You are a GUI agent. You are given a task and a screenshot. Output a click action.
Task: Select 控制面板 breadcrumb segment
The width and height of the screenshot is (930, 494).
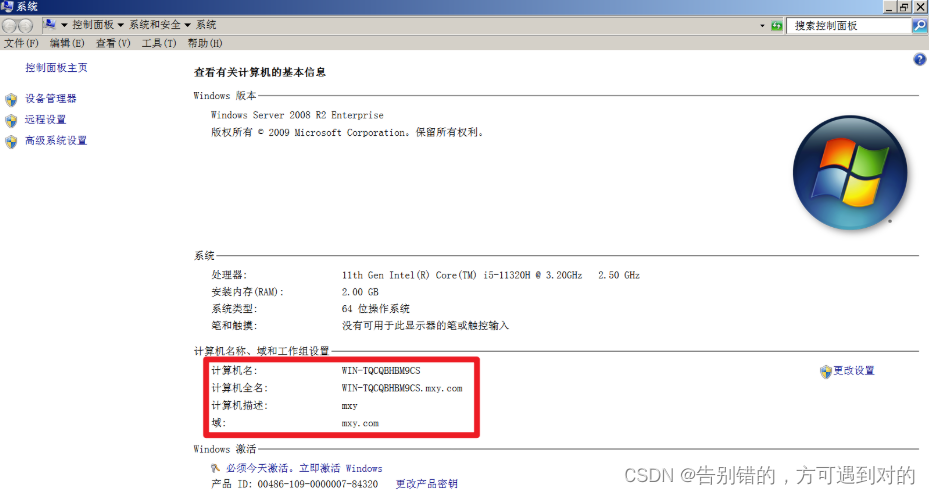(x=93, y=25)
